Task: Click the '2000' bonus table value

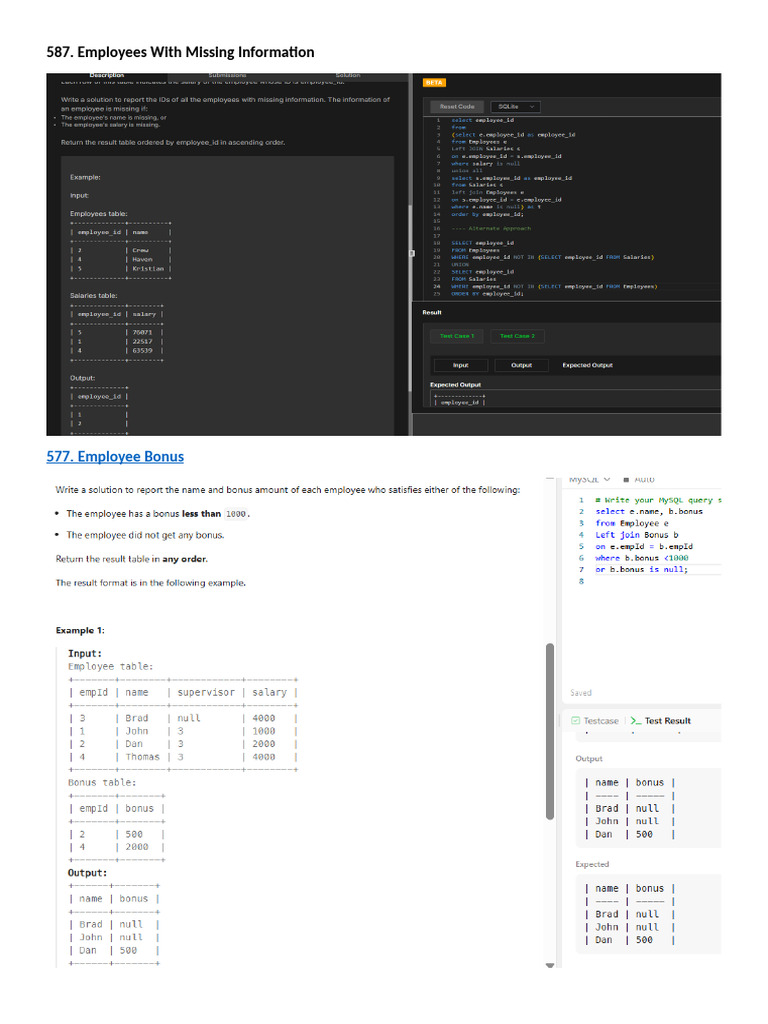Action: click(137, 847)
